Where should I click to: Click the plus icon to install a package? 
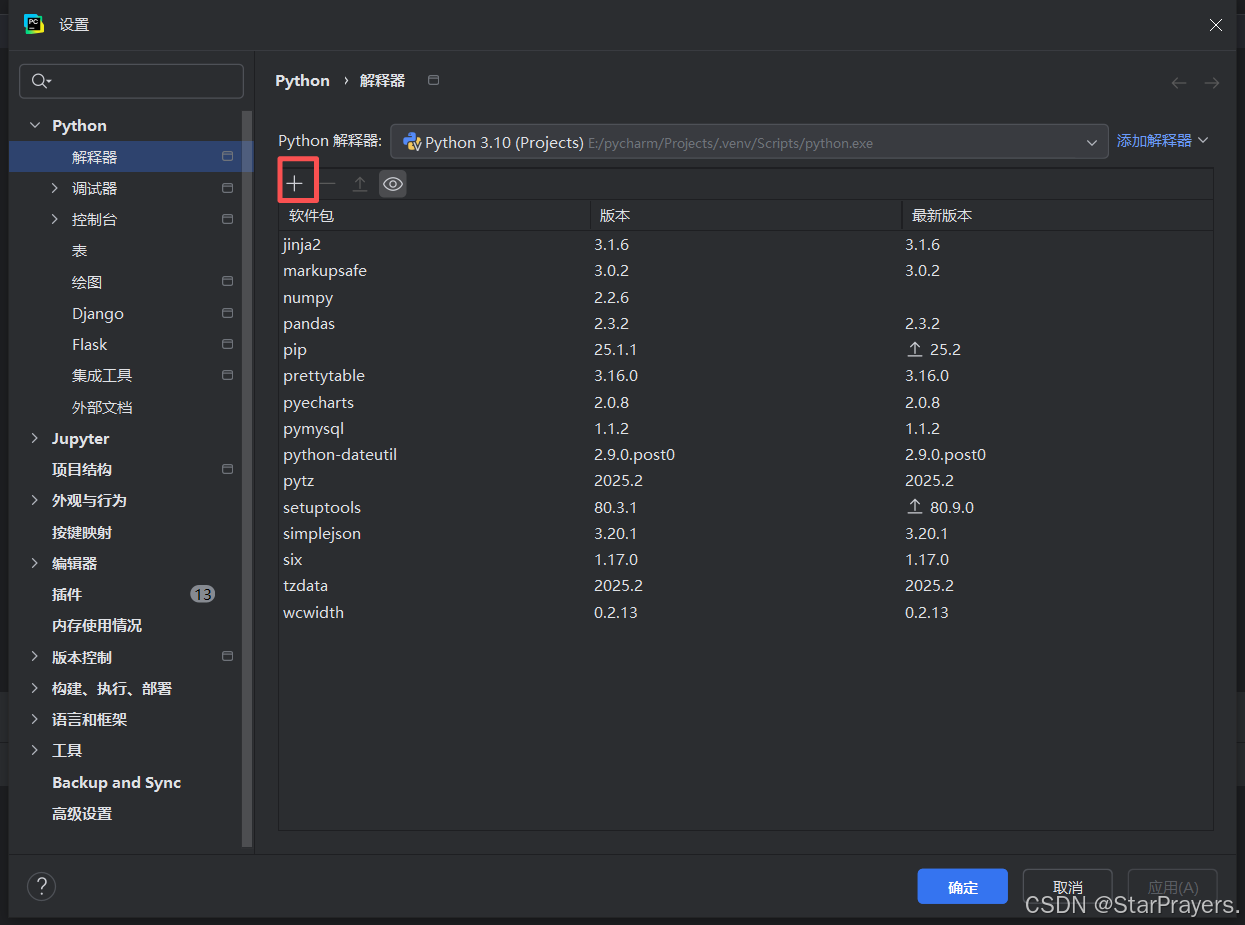click(x=295, y=184)
